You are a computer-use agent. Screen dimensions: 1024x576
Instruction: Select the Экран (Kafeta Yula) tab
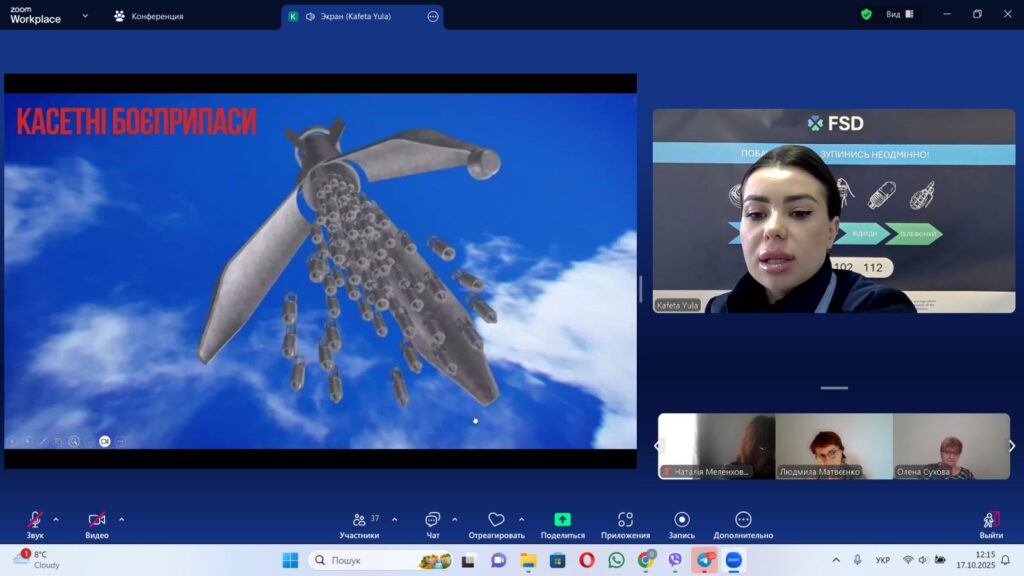point(355,16)
